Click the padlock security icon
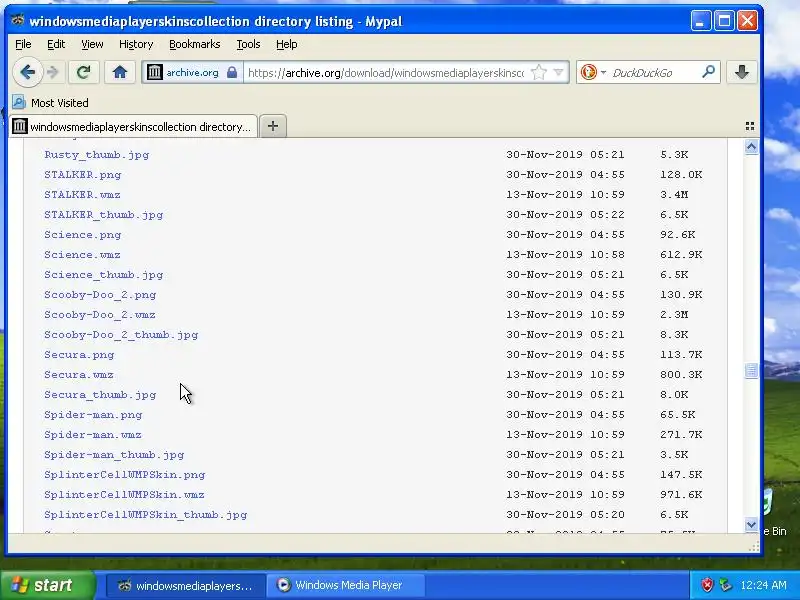 click(232, 72)
